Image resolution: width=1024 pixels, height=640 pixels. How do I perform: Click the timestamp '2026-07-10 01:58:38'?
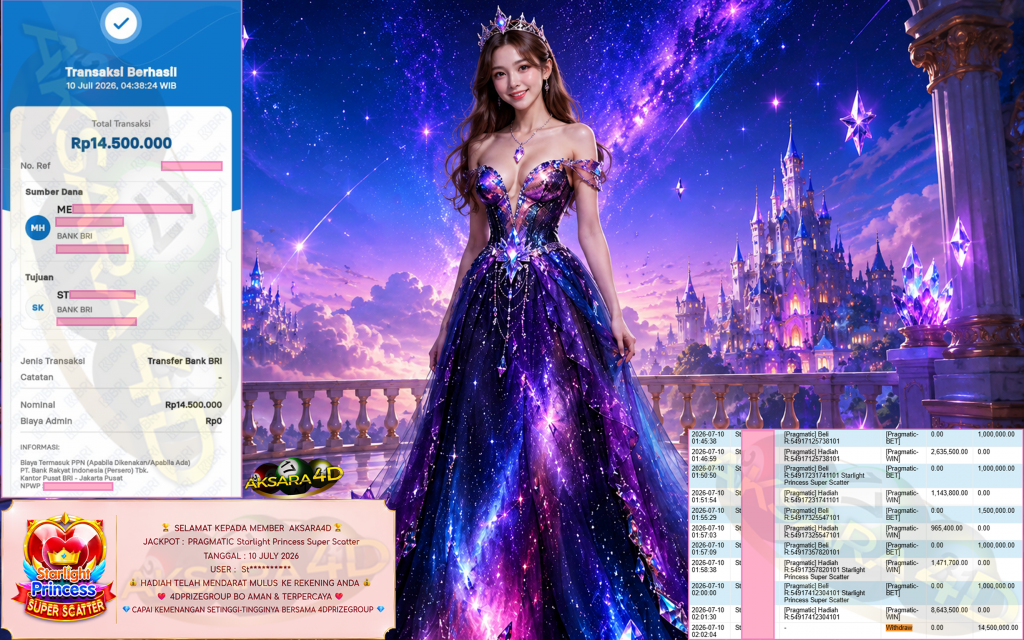(x=708, y=566)
